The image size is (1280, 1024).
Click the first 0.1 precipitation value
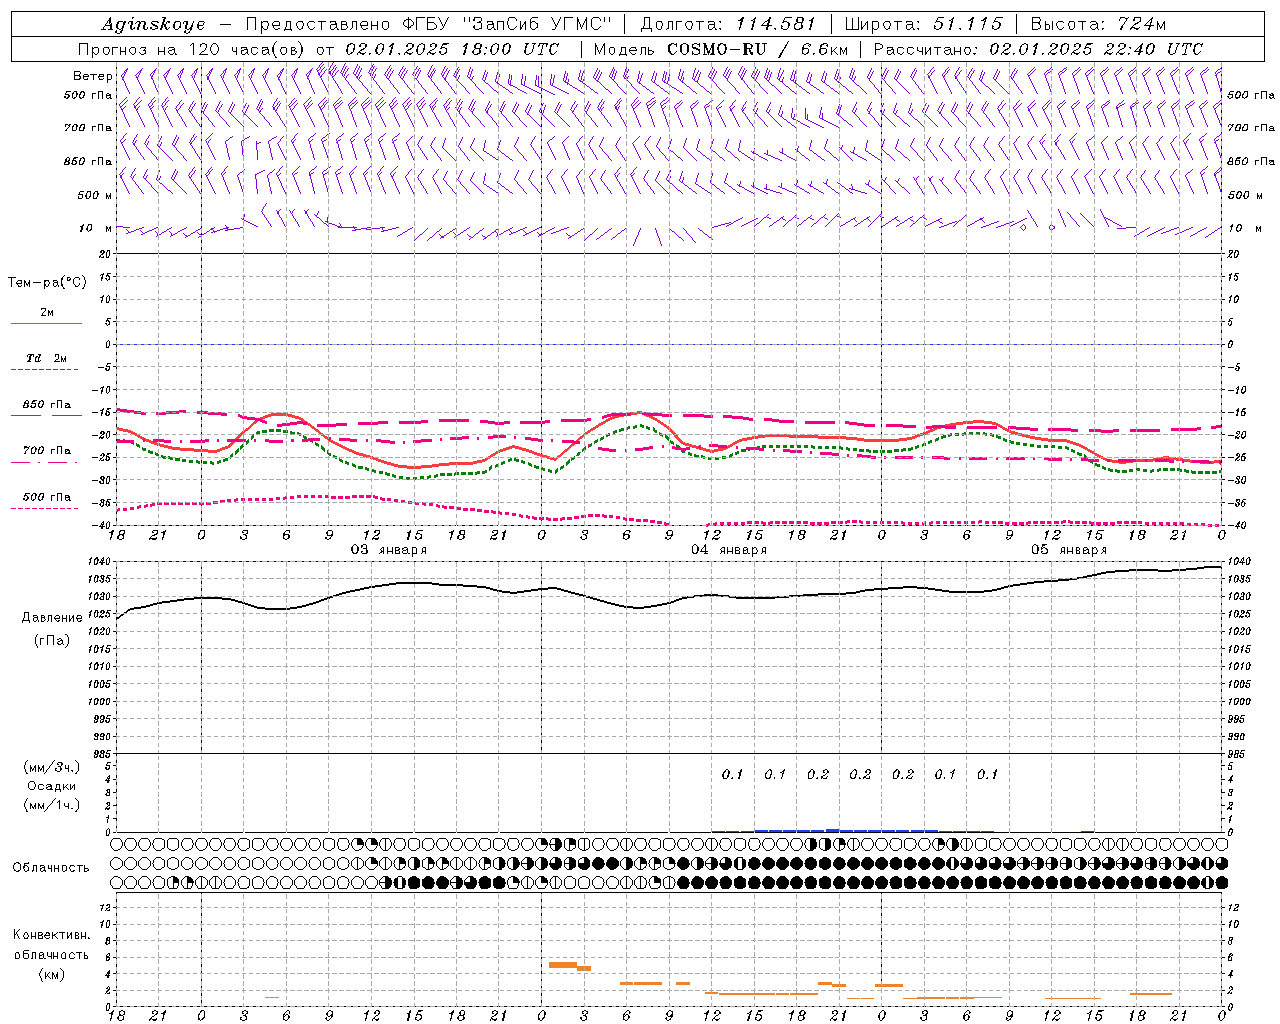tap(732, 774)
